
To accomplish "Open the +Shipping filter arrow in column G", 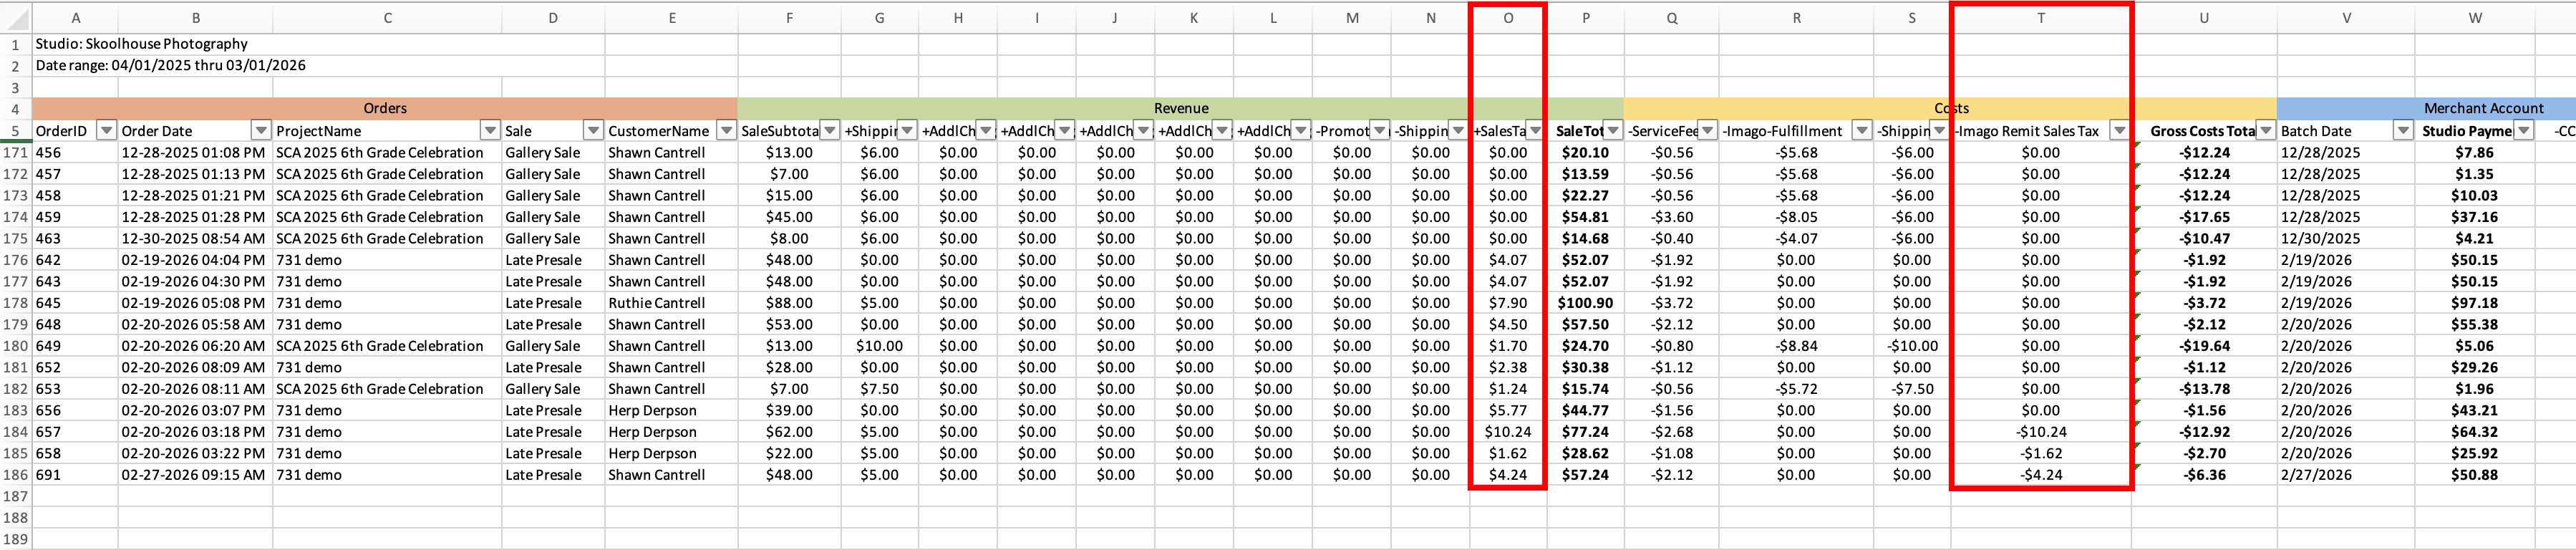I will (x=907, y=131).
